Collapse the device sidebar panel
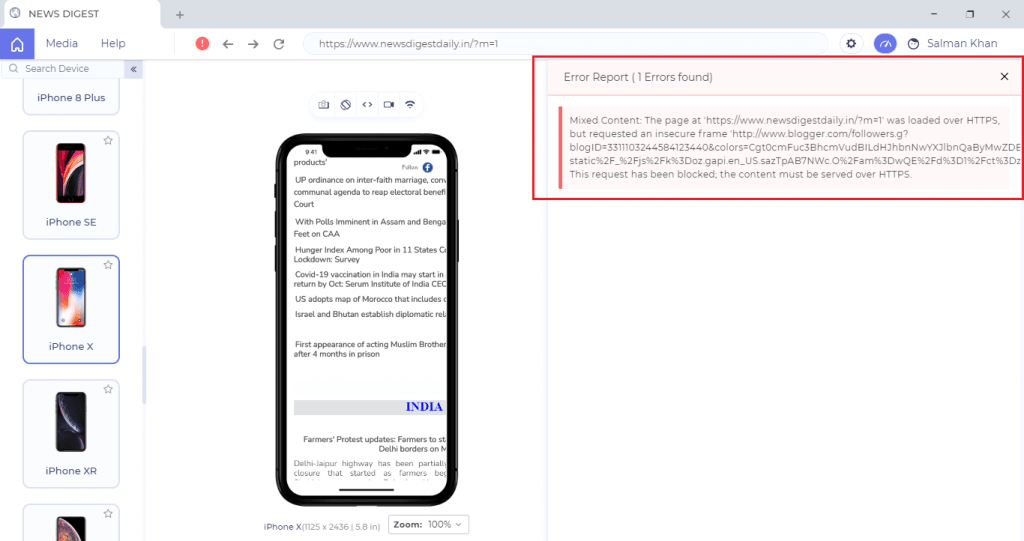1024x541 pixels. 133,69
